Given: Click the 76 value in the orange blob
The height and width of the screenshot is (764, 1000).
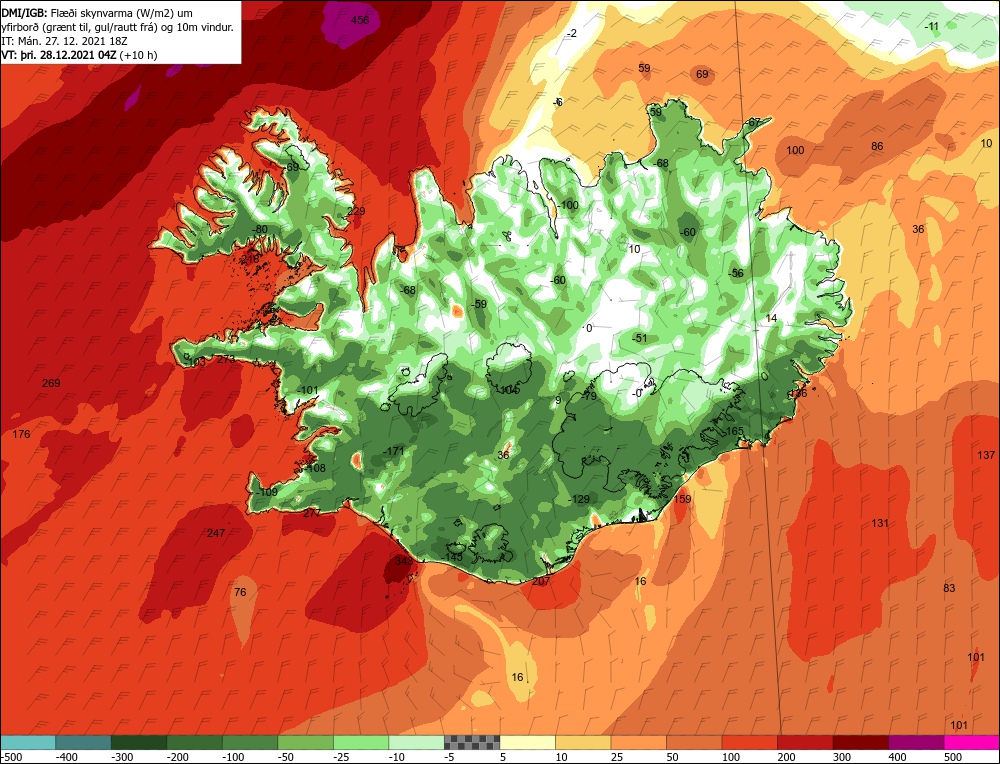Looking at the screenshot, I should (x=240, y=592).
